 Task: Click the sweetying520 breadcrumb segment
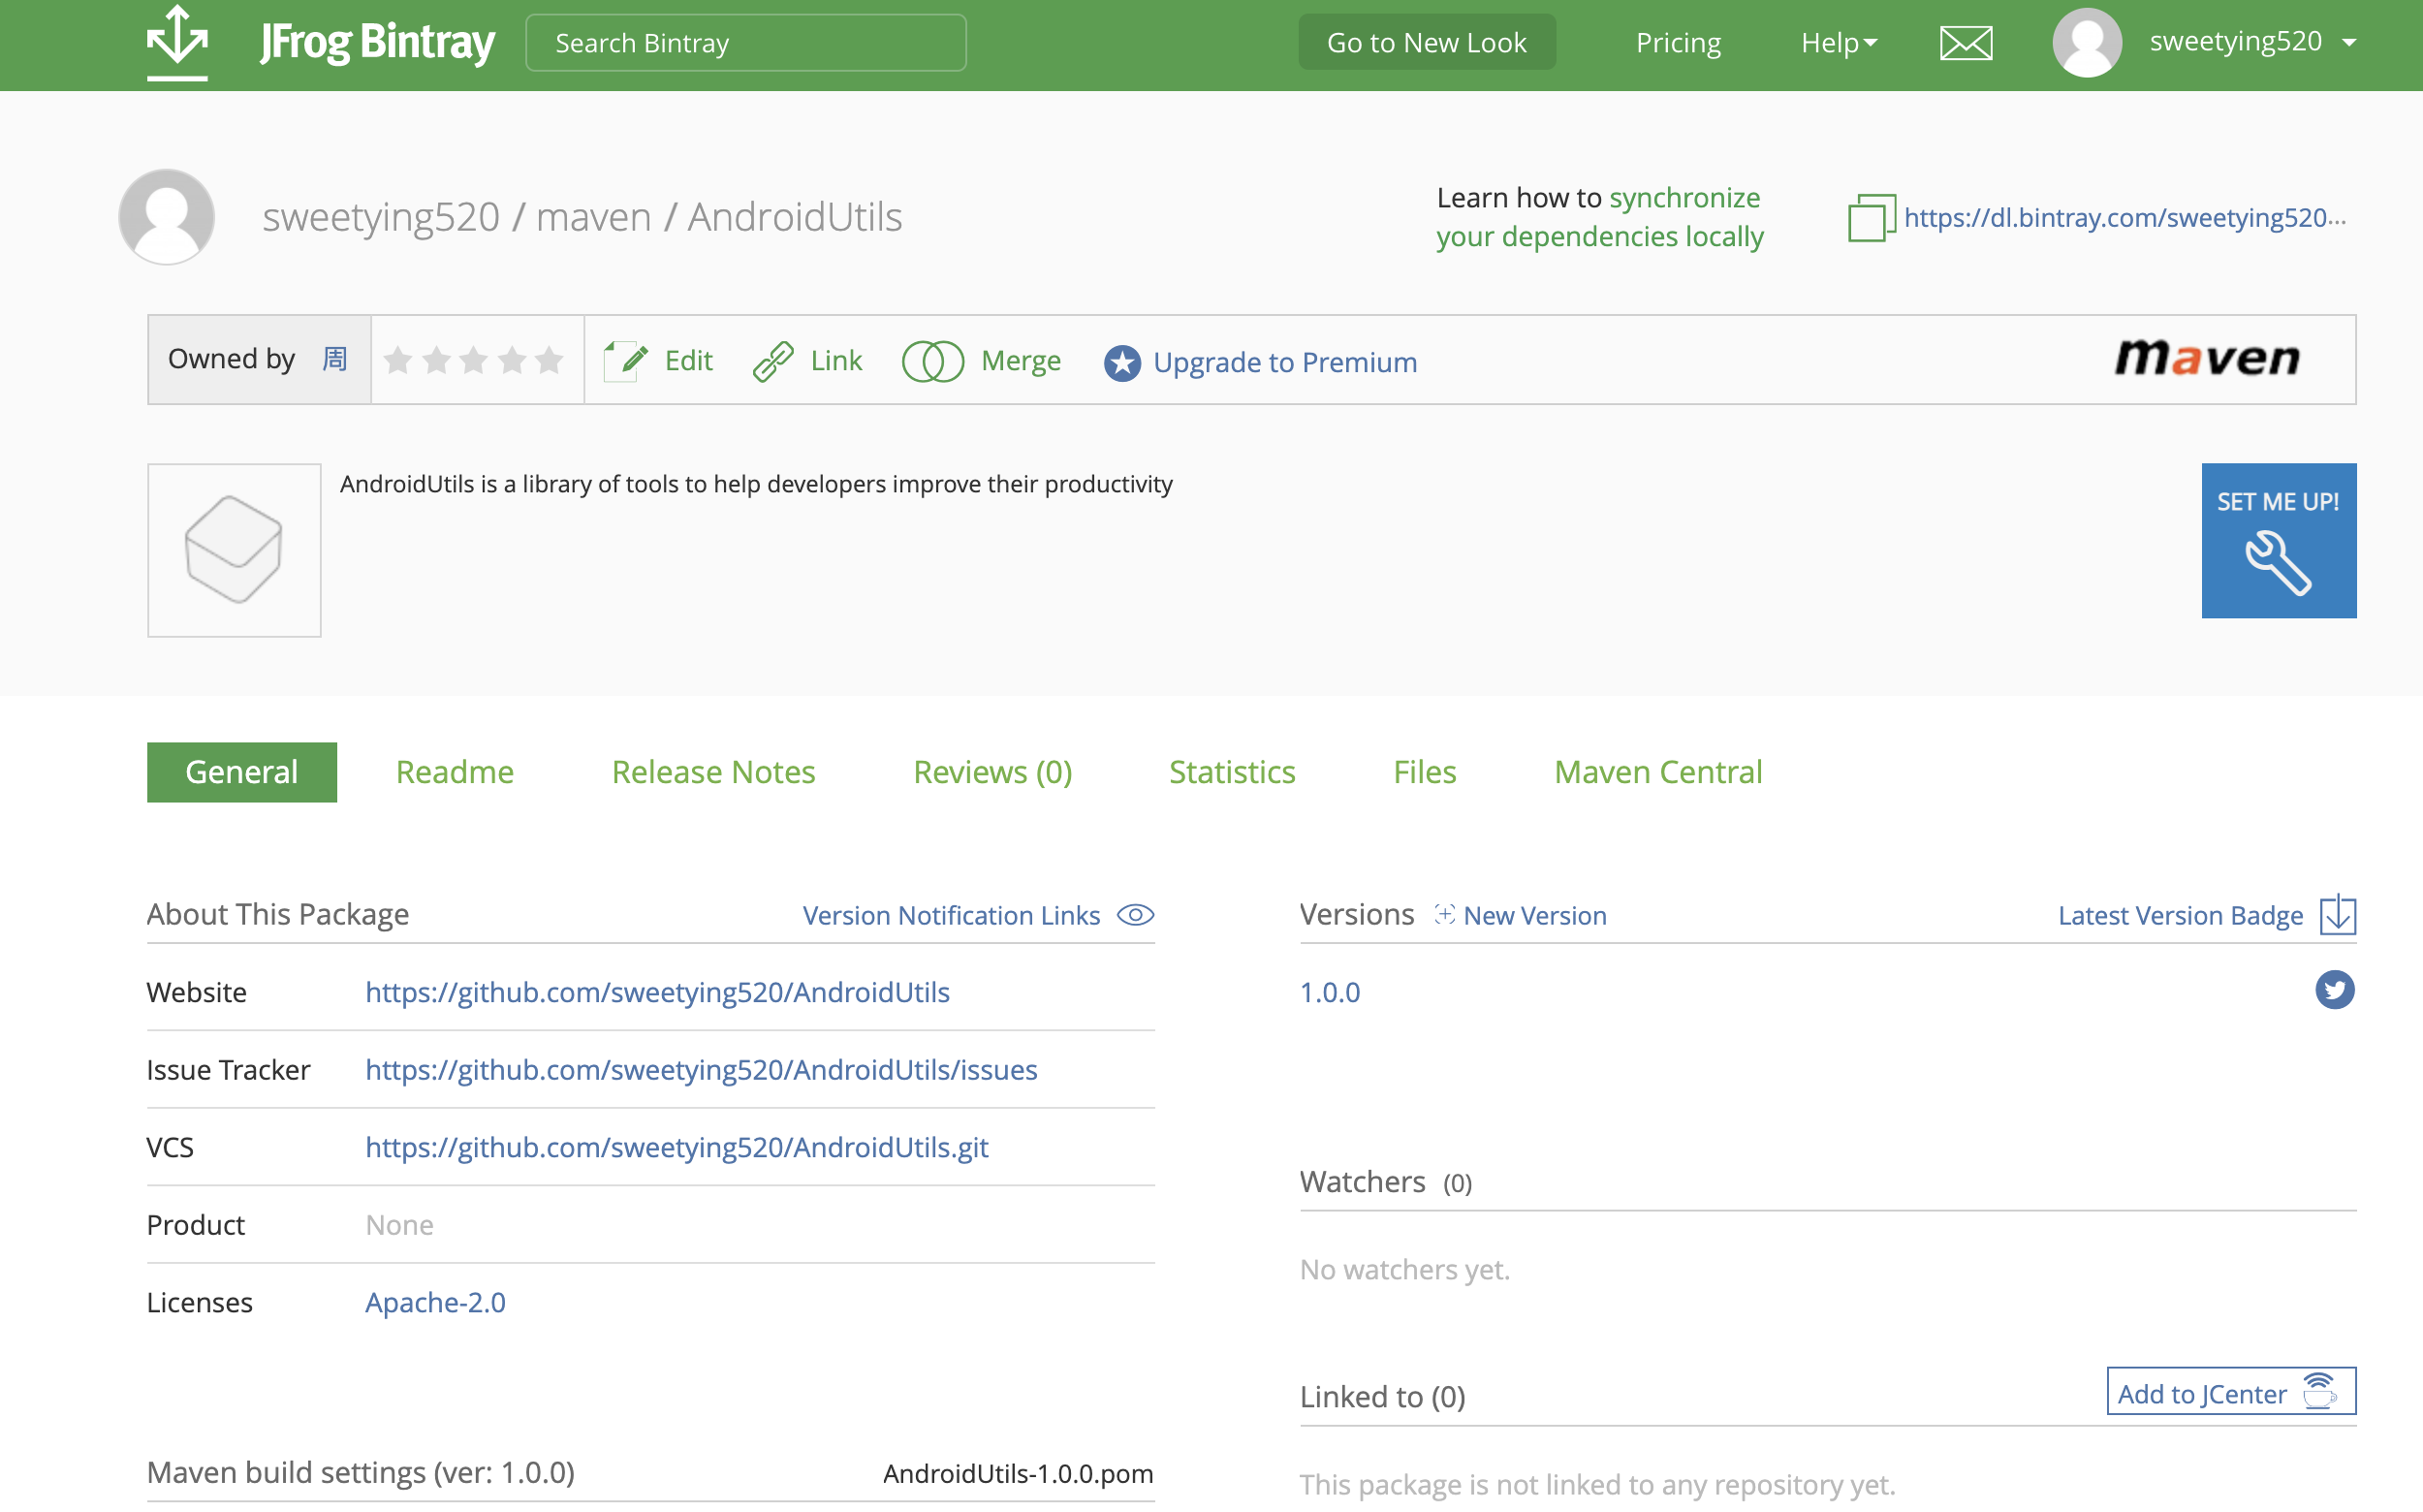click(380, 217)
